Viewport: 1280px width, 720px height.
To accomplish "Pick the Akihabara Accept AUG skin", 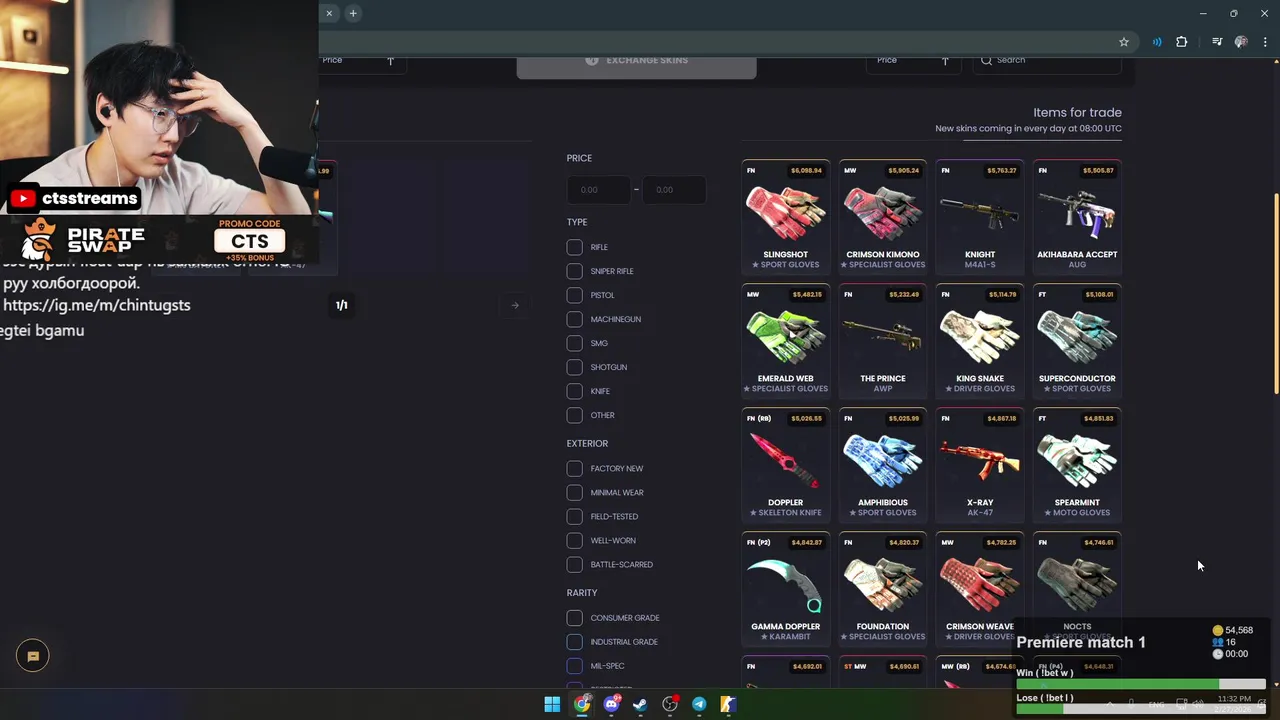I will pos(1077,217).
